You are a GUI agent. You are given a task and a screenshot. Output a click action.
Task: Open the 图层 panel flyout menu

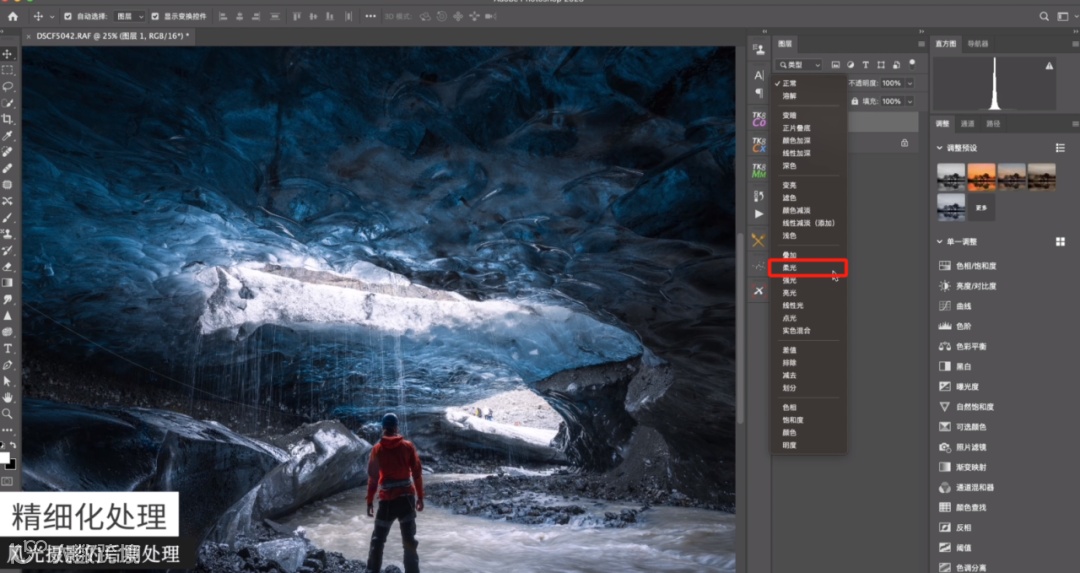tap(921, 44)
